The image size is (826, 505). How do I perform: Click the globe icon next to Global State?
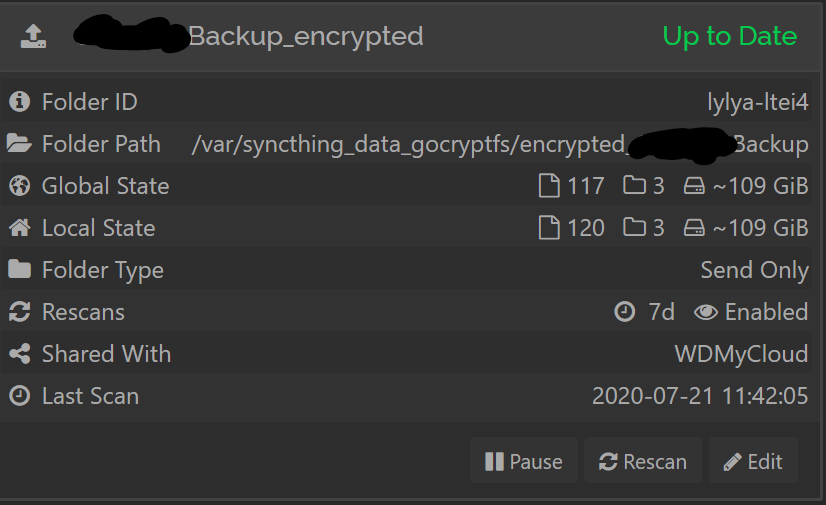click(x=19, y=185)
